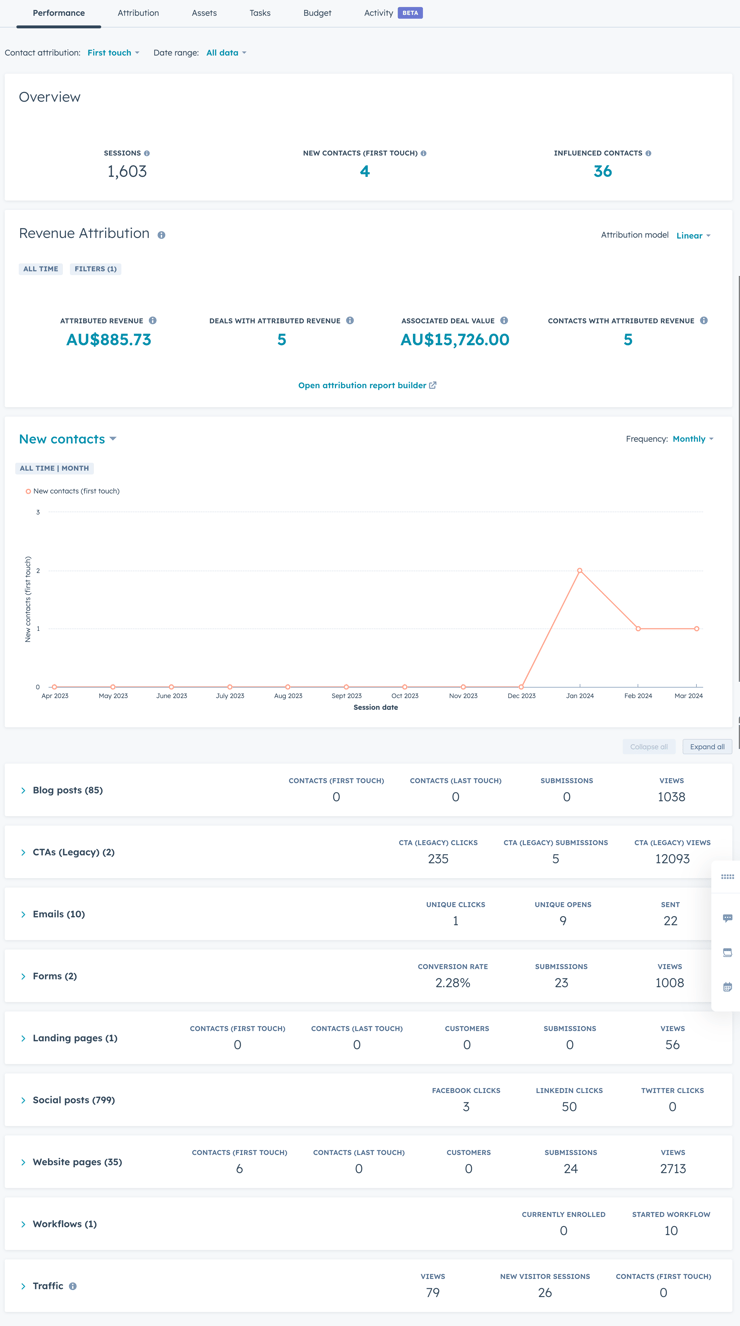Expand the CTAs (Legacy) (2) section
Image resolution: width=740 pixels, height=1326 pixels.
click(x=23, y=853)
